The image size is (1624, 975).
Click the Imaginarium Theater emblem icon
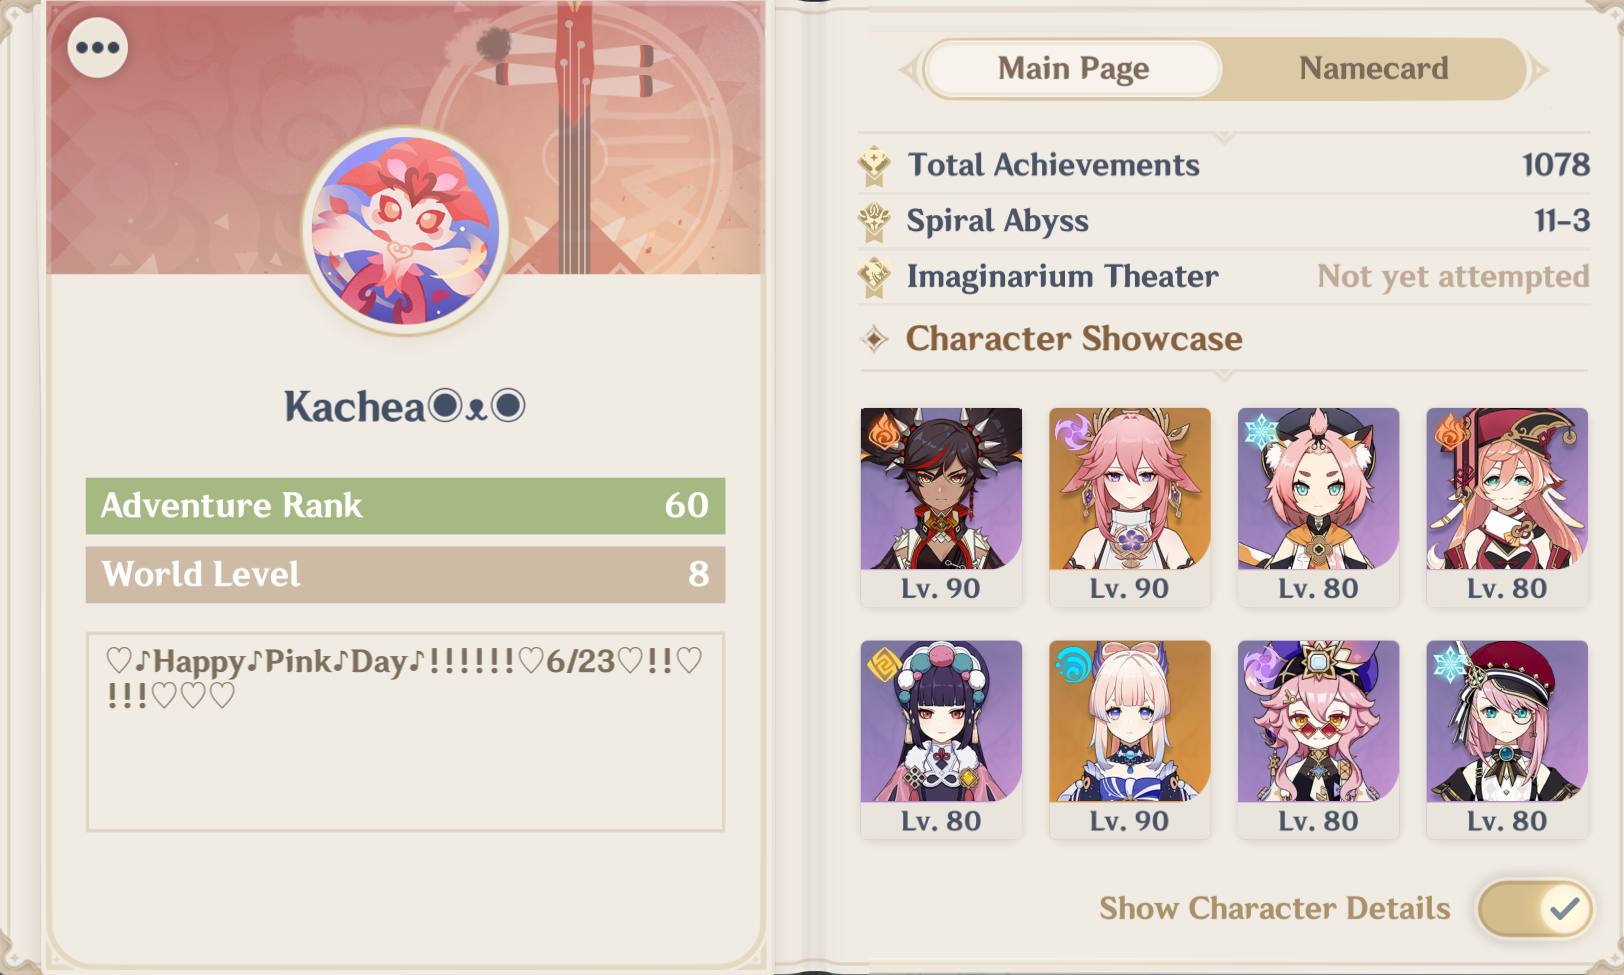[x=875, y=277]
